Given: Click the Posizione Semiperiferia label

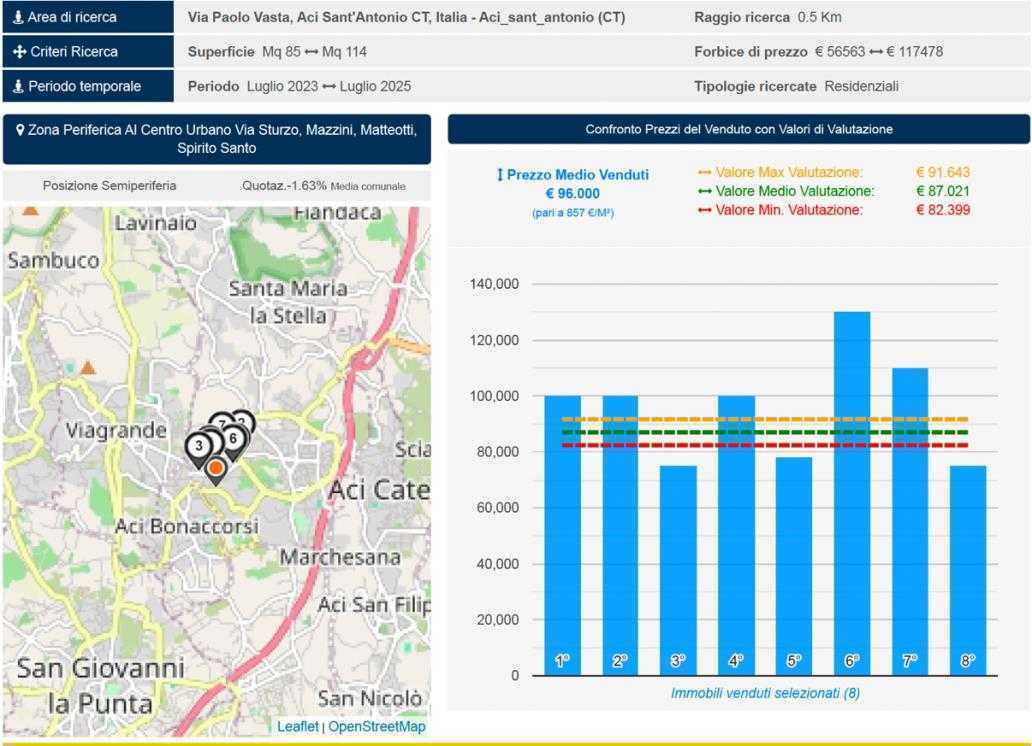Looking at the screenshot, I should pyautogui.click(x=109, y=186).
